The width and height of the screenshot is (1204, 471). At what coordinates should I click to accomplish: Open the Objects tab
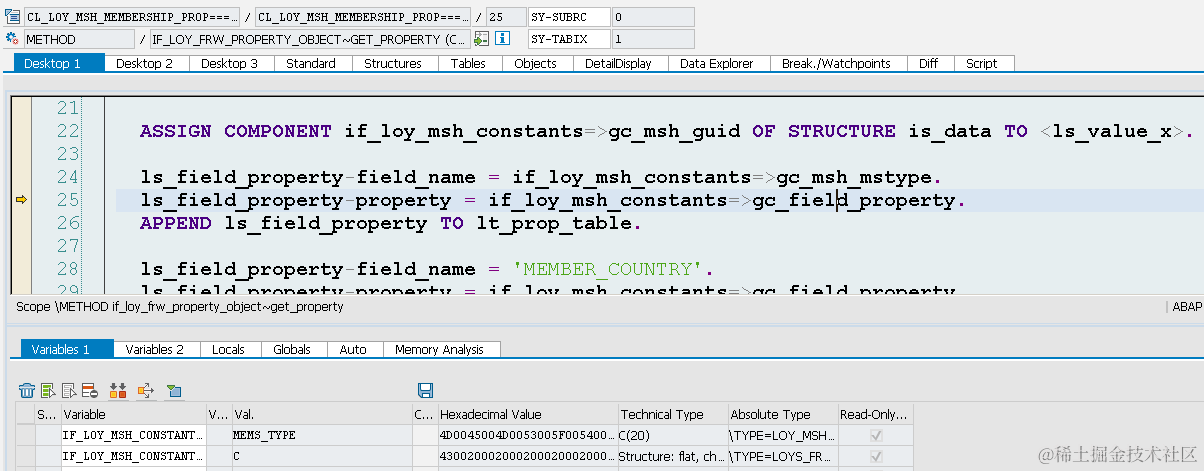(535, 63)
